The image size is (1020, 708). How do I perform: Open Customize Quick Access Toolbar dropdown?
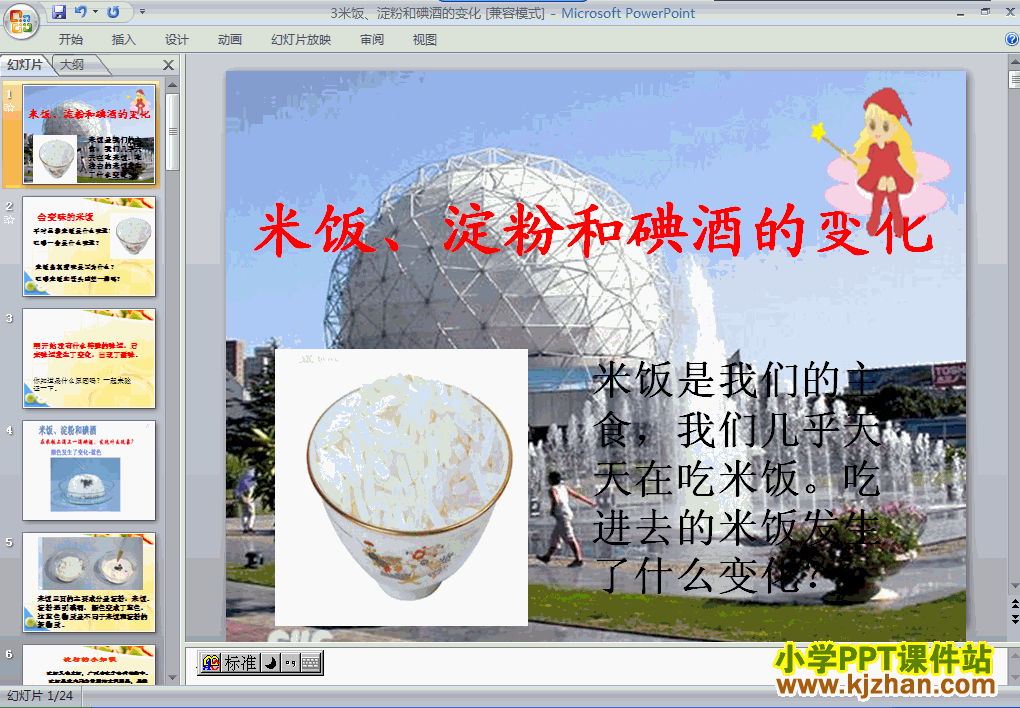coord(142,12)
